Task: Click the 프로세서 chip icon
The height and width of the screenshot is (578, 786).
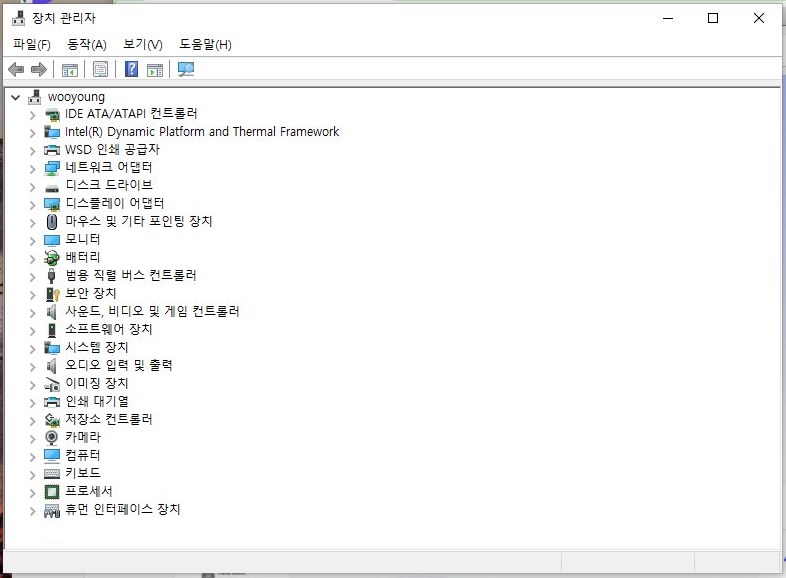Action: coord(52,492)
